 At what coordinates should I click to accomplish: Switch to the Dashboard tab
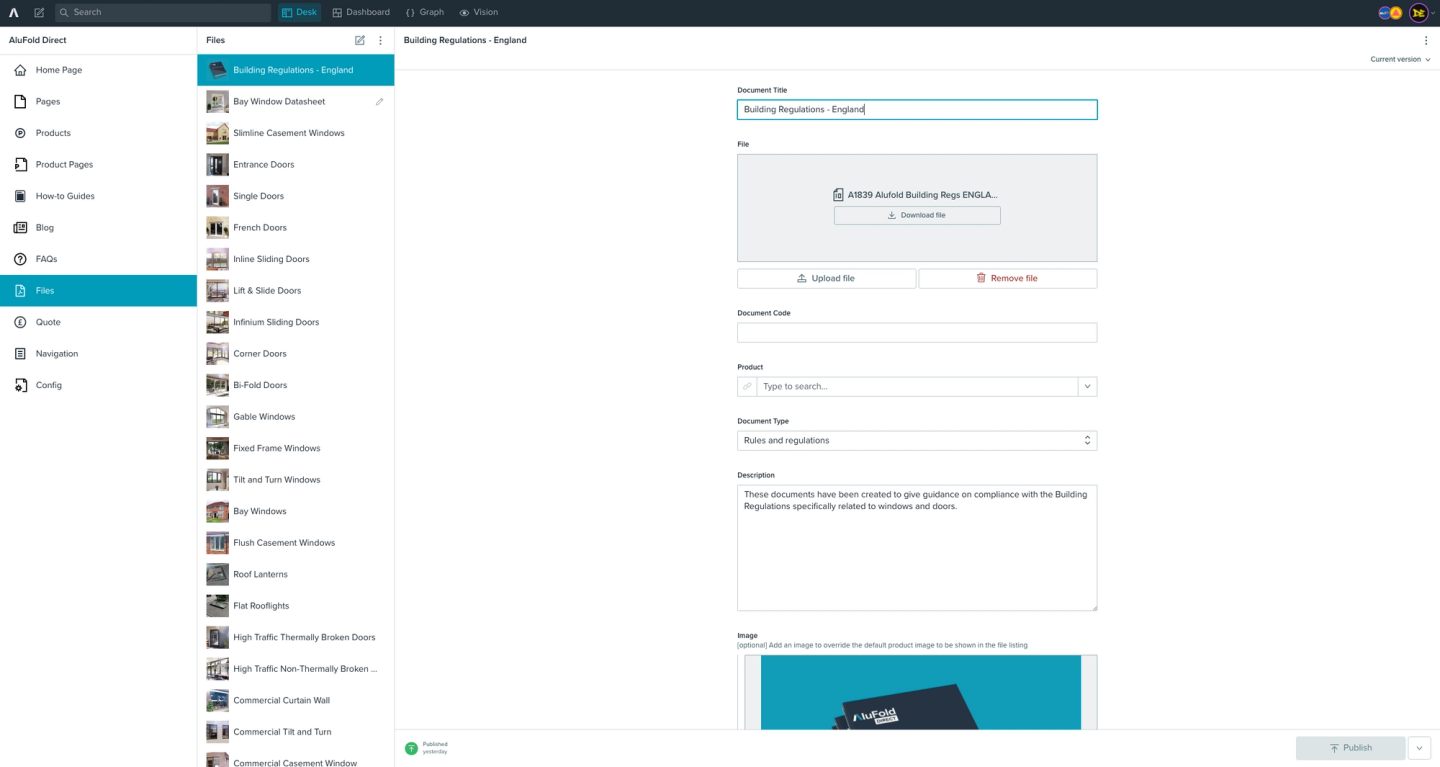(361, 12)
